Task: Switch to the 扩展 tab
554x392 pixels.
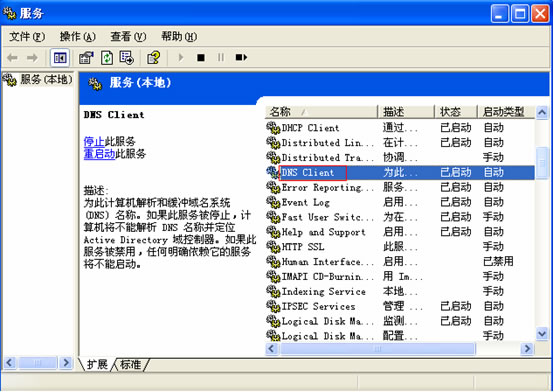Action: click(97, 364)
